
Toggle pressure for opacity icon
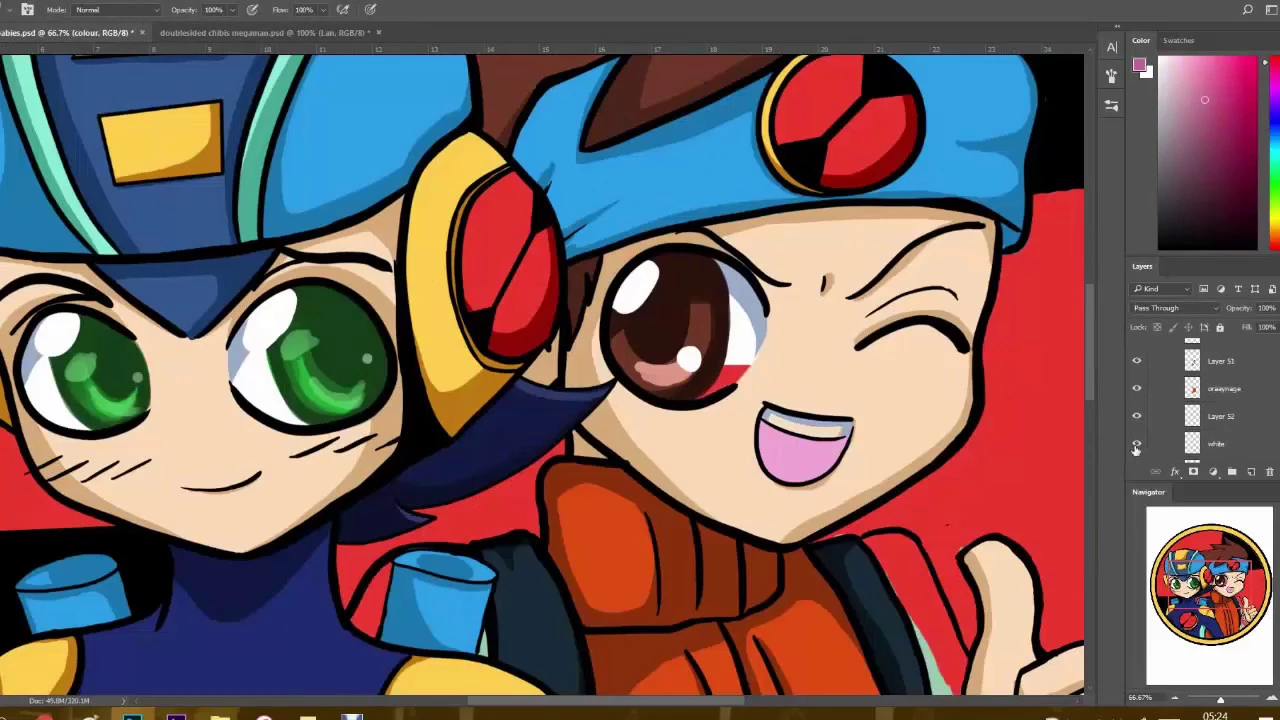click(252, 10)
